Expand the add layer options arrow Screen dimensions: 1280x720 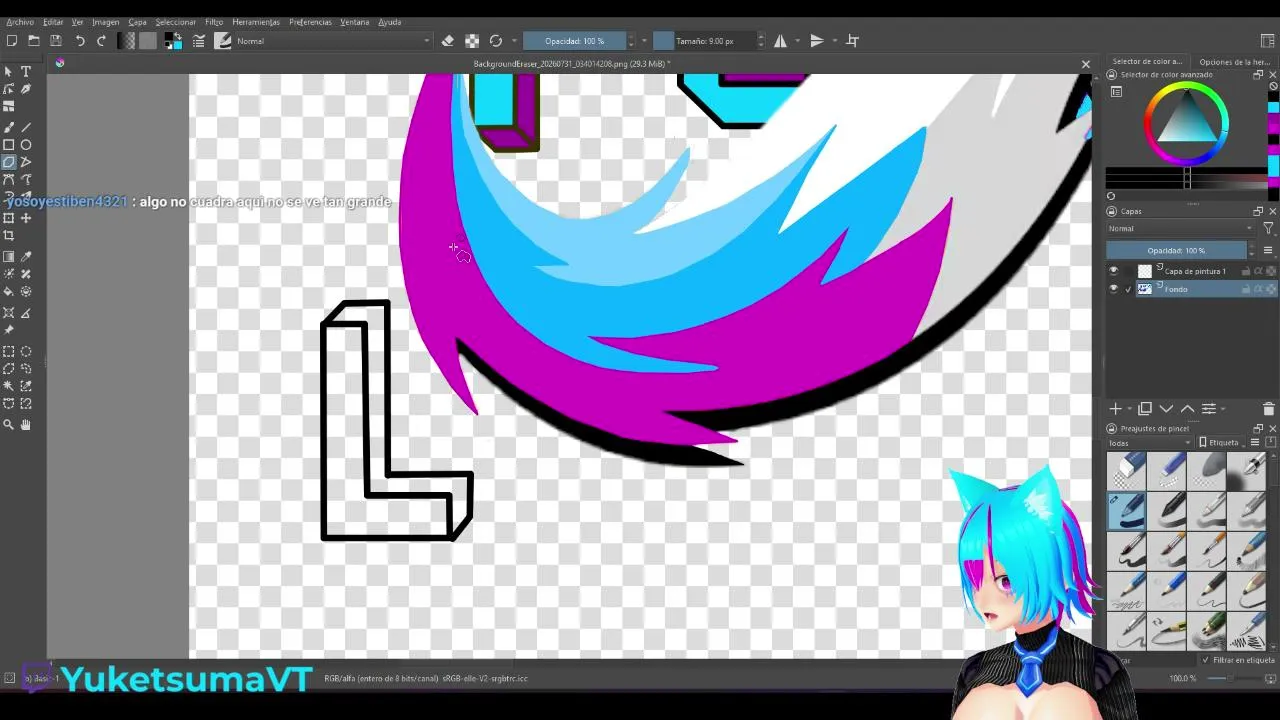click(1130, 409)
